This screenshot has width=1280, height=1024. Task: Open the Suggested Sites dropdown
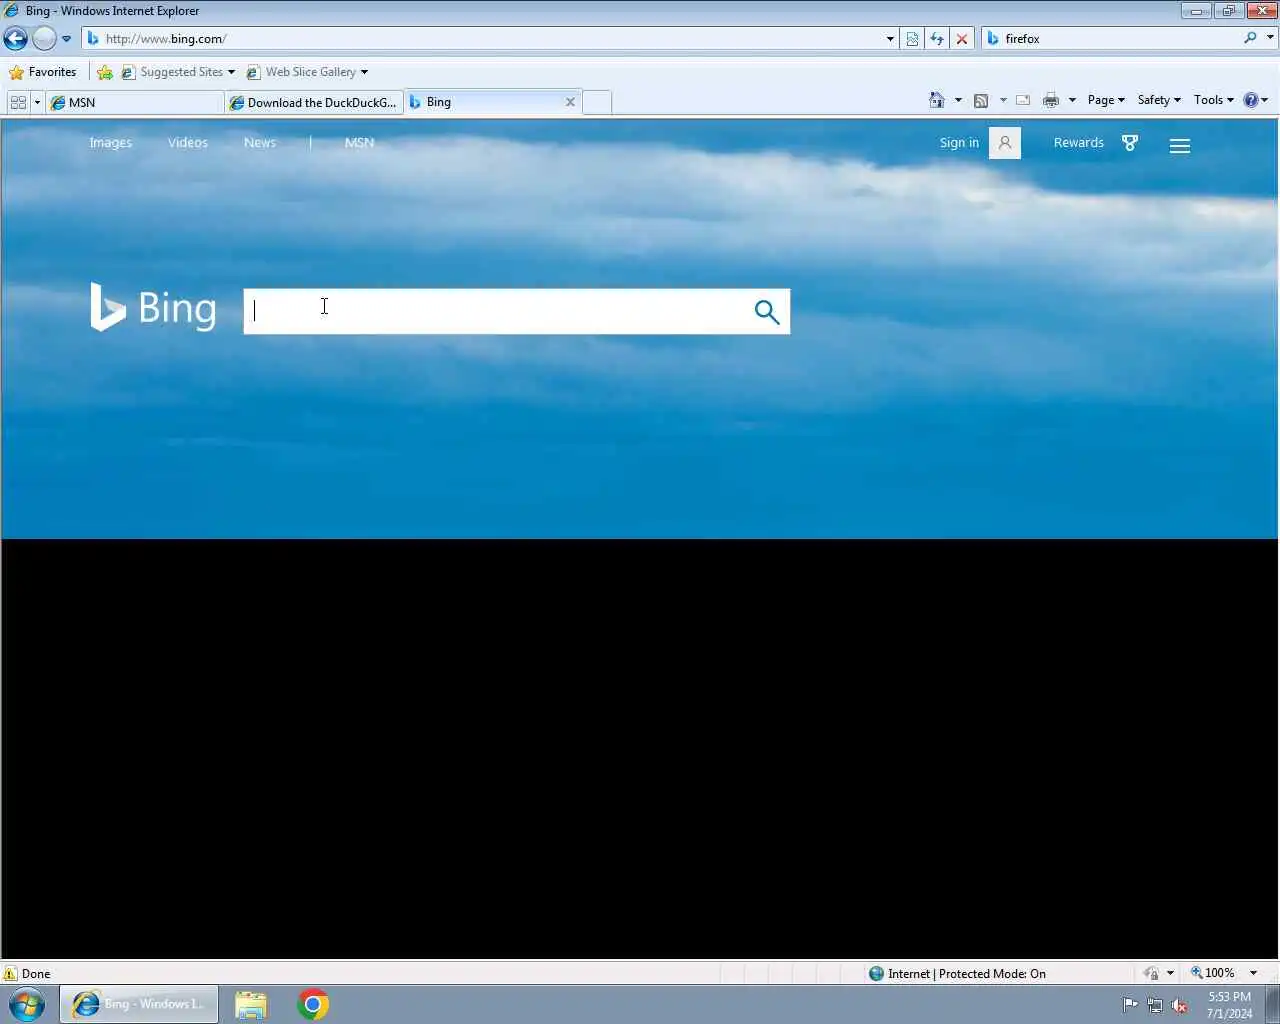[178, 72]
